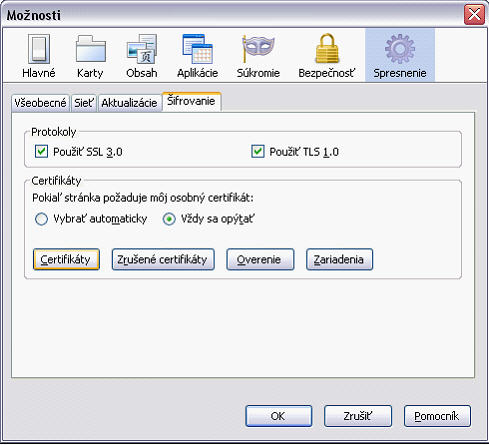Uncheck Použiť TLS 1.0
Image resolution: width=489 pixels, height=445 pixels.
pos(258,152)
